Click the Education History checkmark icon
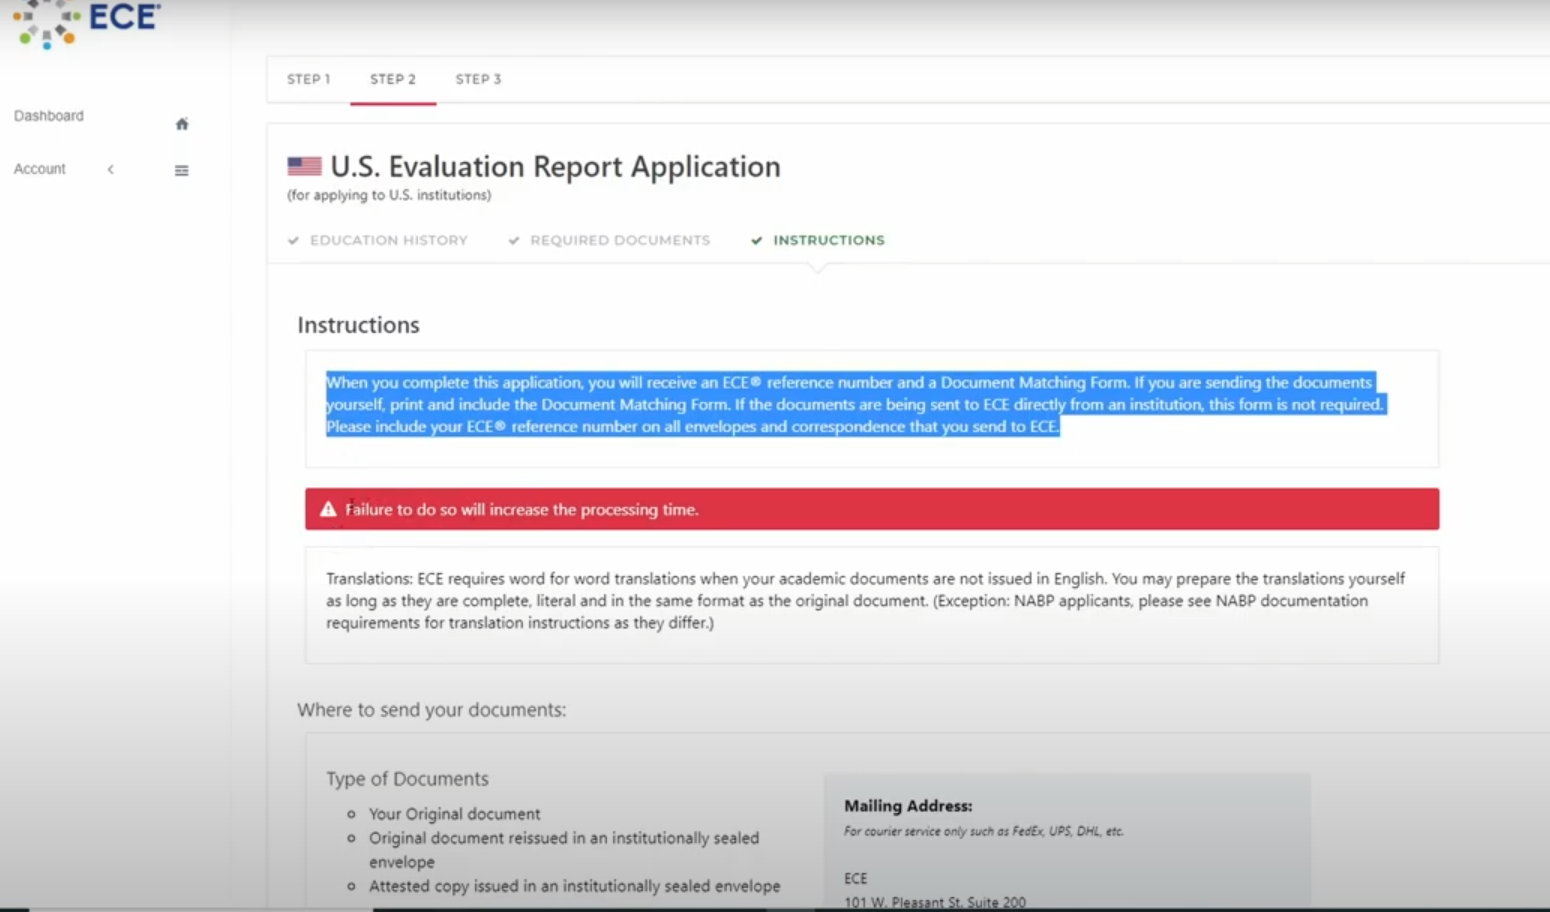Screen dimensions: 1550x912 (293, 240)
